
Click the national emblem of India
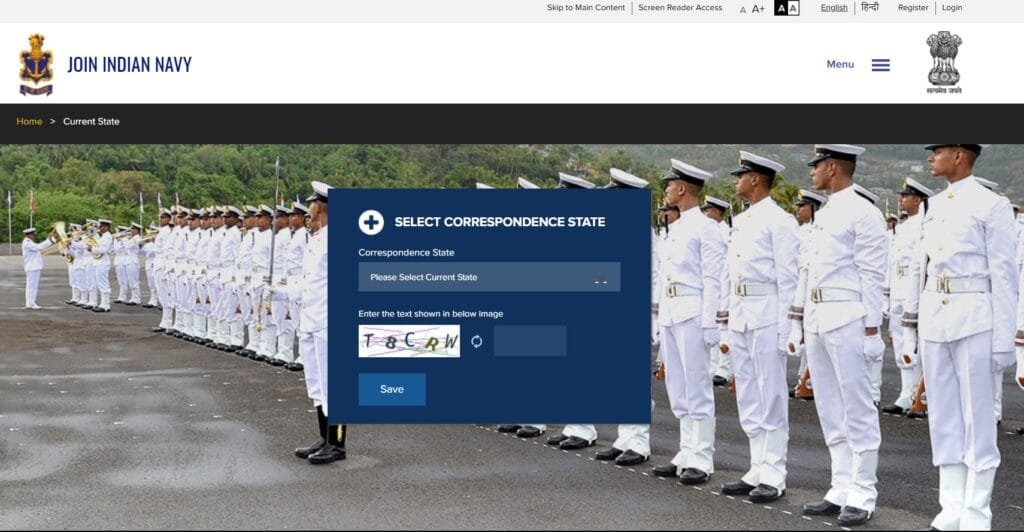tap(943, 62)
